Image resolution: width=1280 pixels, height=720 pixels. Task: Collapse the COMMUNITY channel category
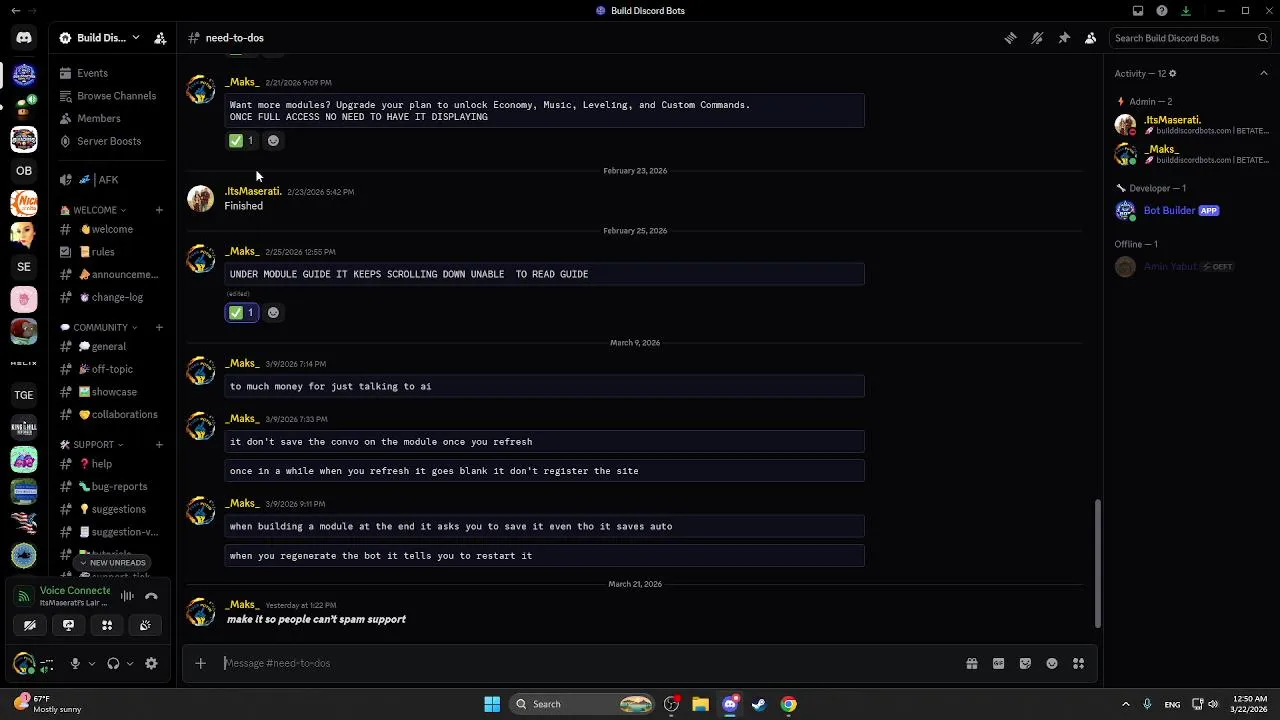[x=99, y=327]
